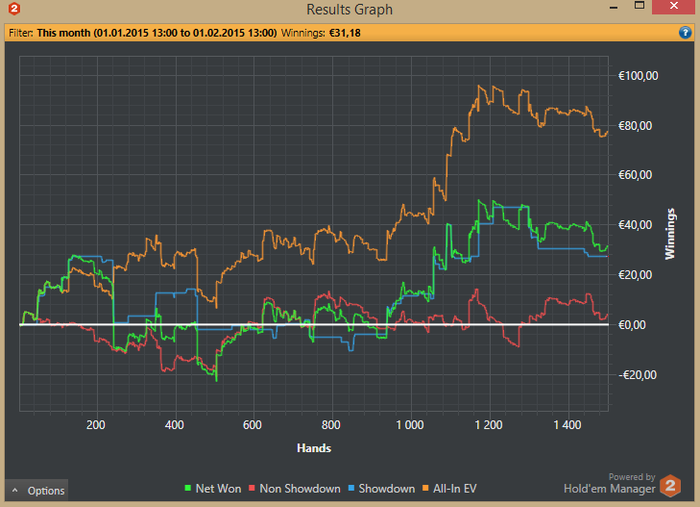Click the 400 hands axis label

[174, 425]
